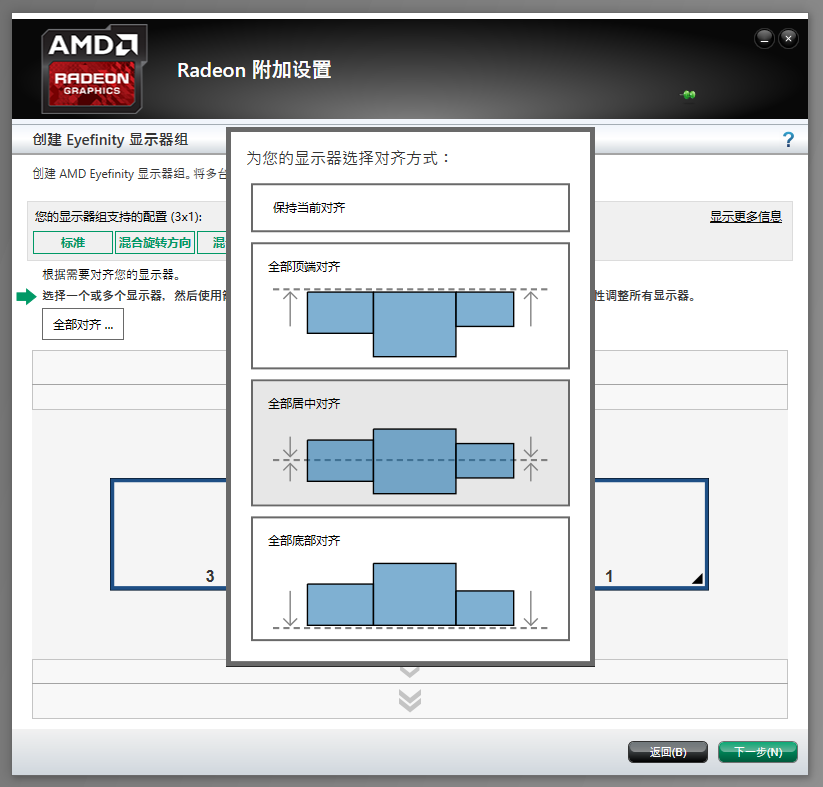Open help with the question mark icon

(x=788, y=140)
